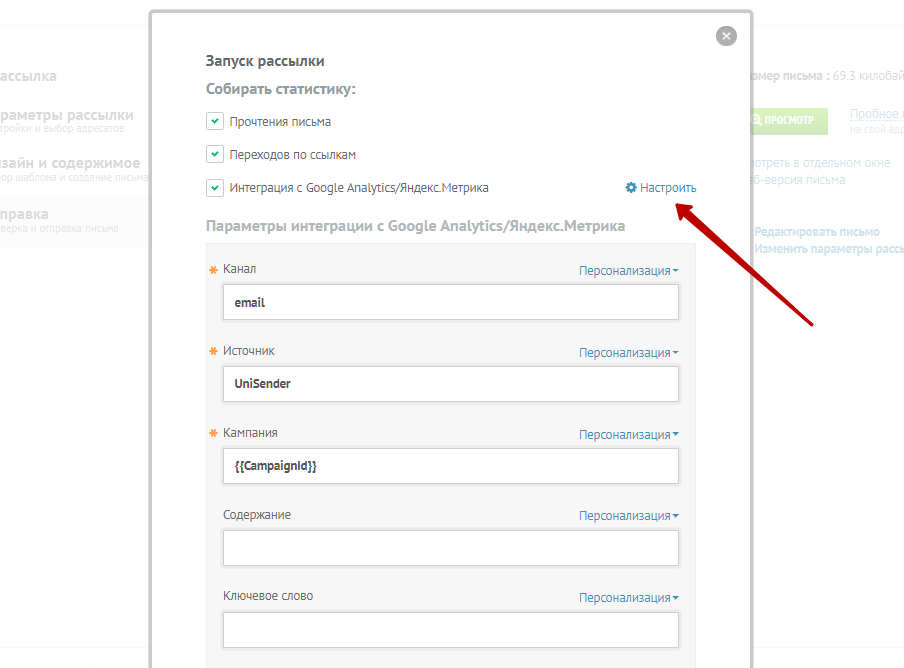Click the ПРОСМОТР button in the background page
Image resolution: width=904 pixels, height=668 pixels.
coord(789,120)
